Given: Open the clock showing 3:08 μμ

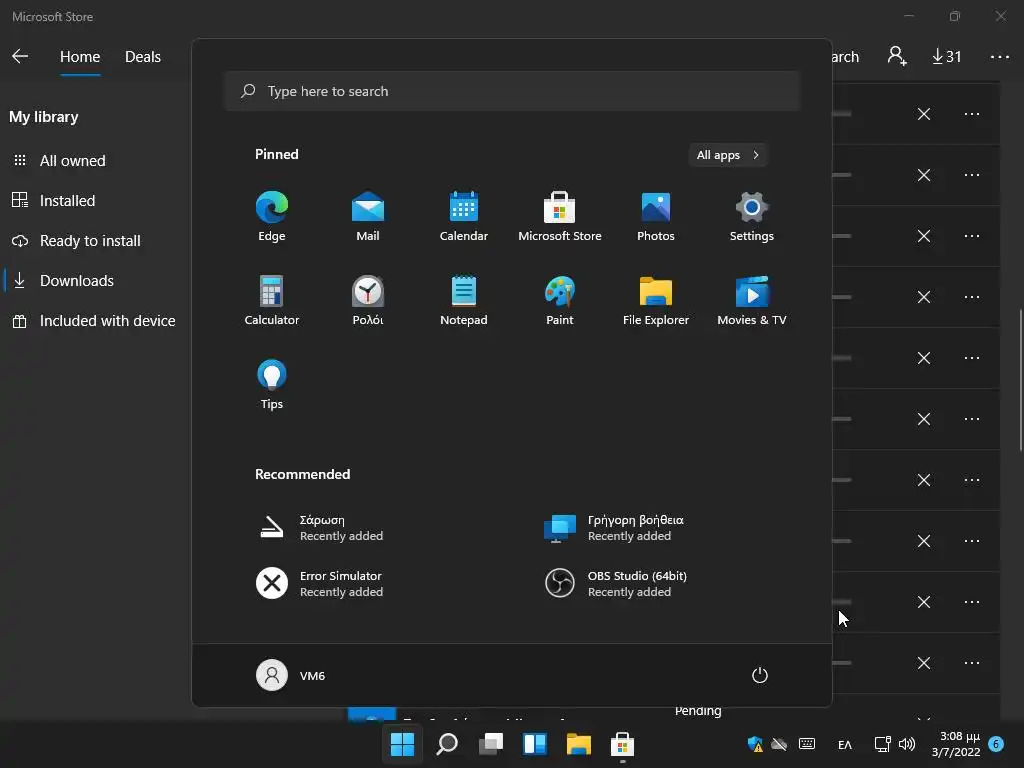Looking at the screenshot, I should pyautogui.click(x=956, y=744).
